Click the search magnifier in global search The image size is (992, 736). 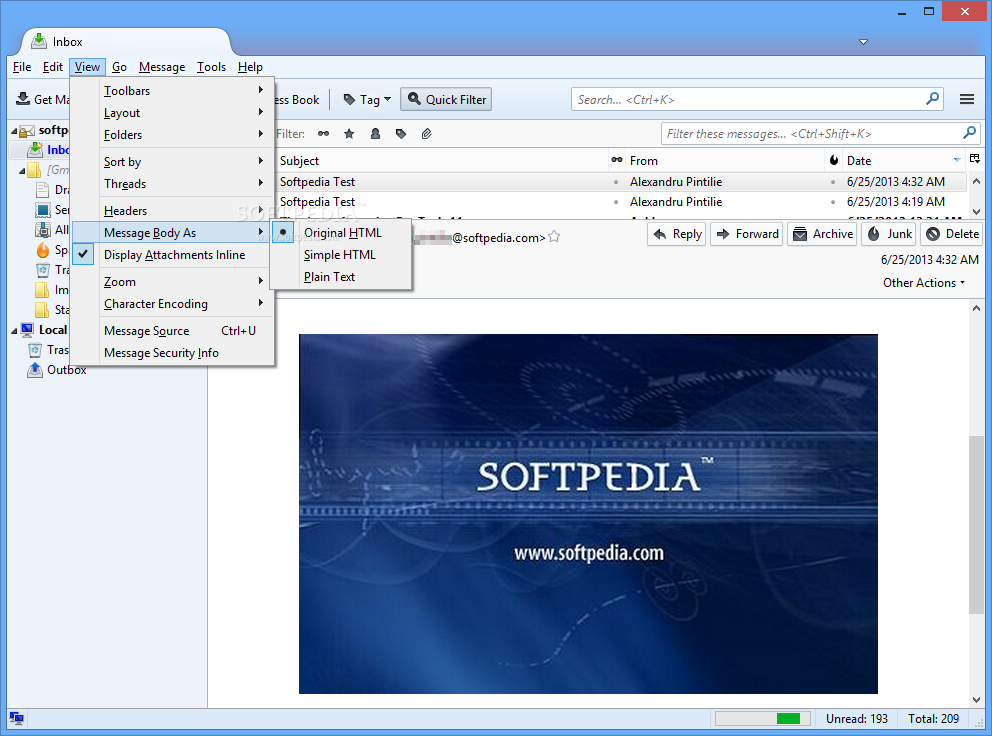tap(933, 99)
